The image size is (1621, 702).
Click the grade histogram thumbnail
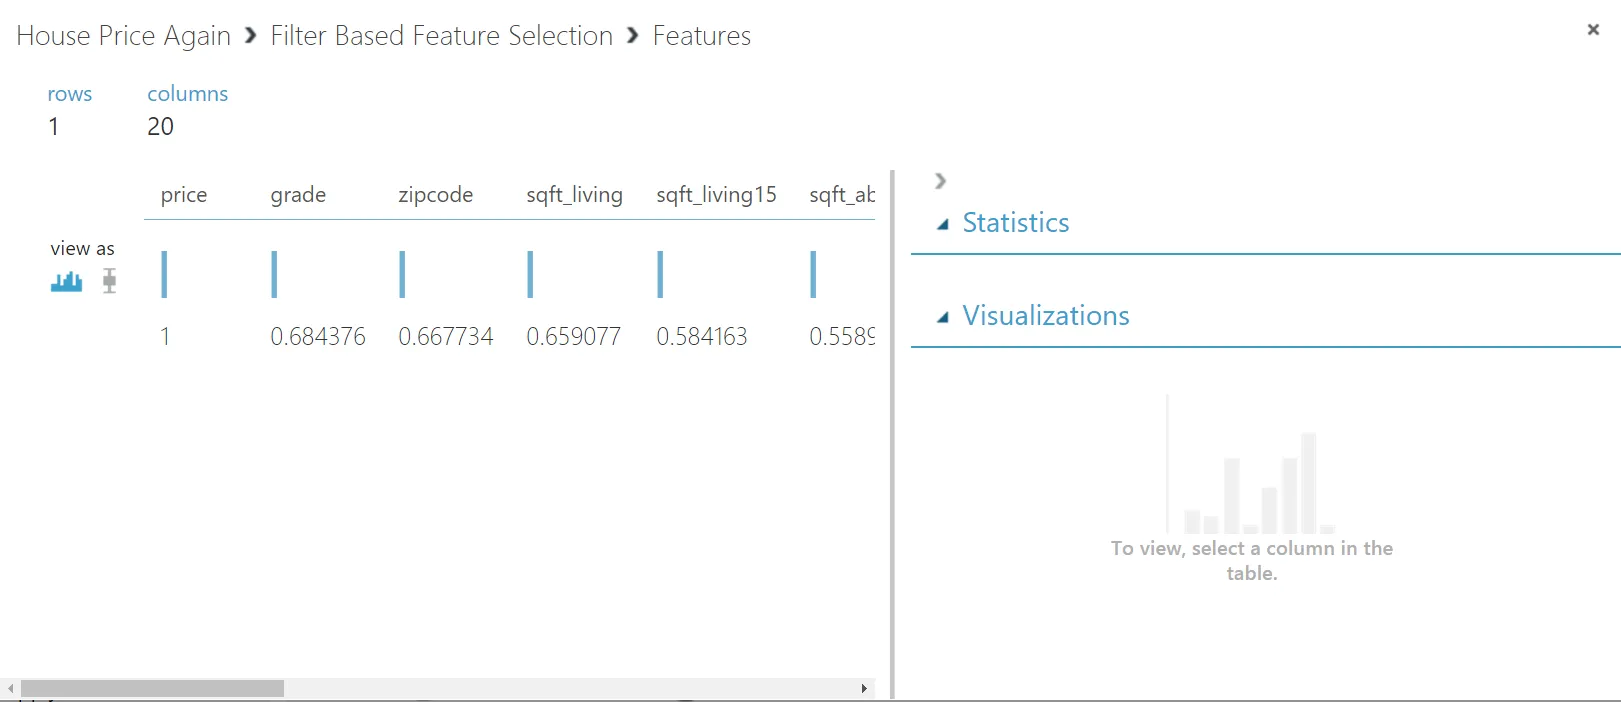pos(274,274)
